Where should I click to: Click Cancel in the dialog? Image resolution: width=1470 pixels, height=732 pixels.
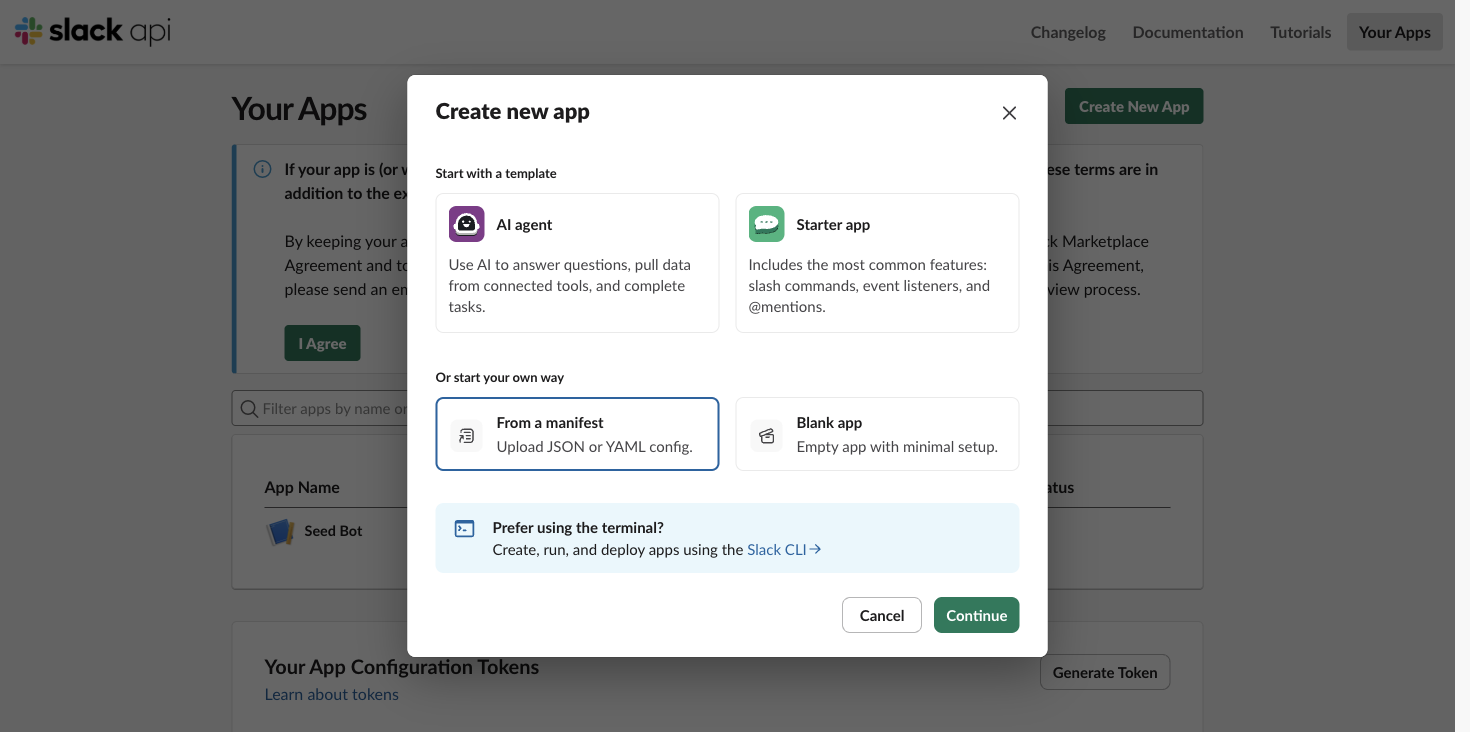click(x=881, y=615)
